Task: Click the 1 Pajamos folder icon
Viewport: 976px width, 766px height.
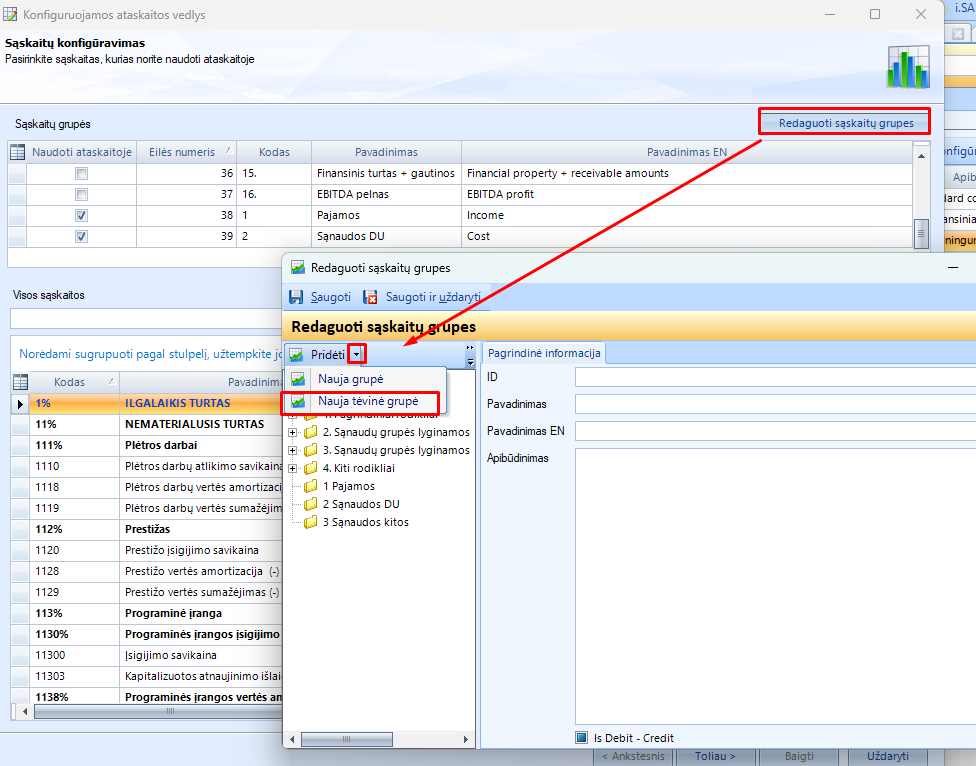Action: pos(310,486)
